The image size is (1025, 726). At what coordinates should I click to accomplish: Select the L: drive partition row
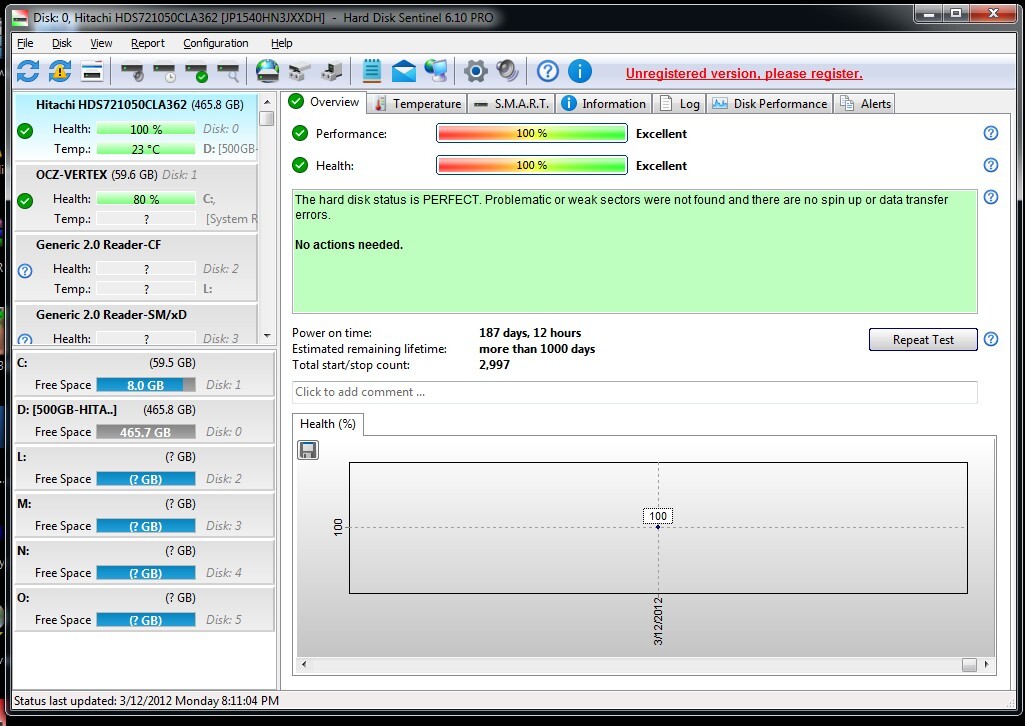tap(144, 467)
